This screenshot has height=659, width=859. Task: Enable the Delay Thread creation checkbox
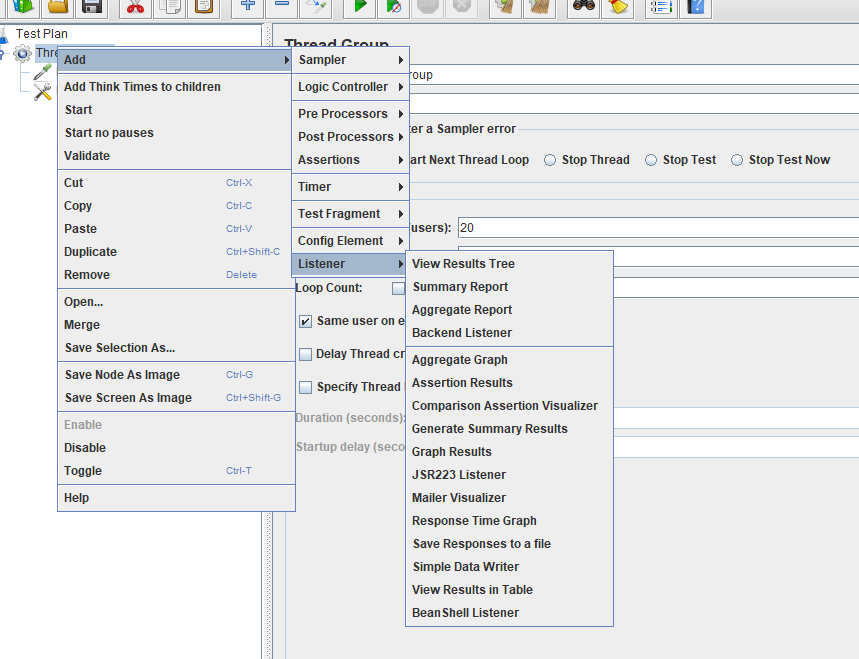(x=306, y=354)
